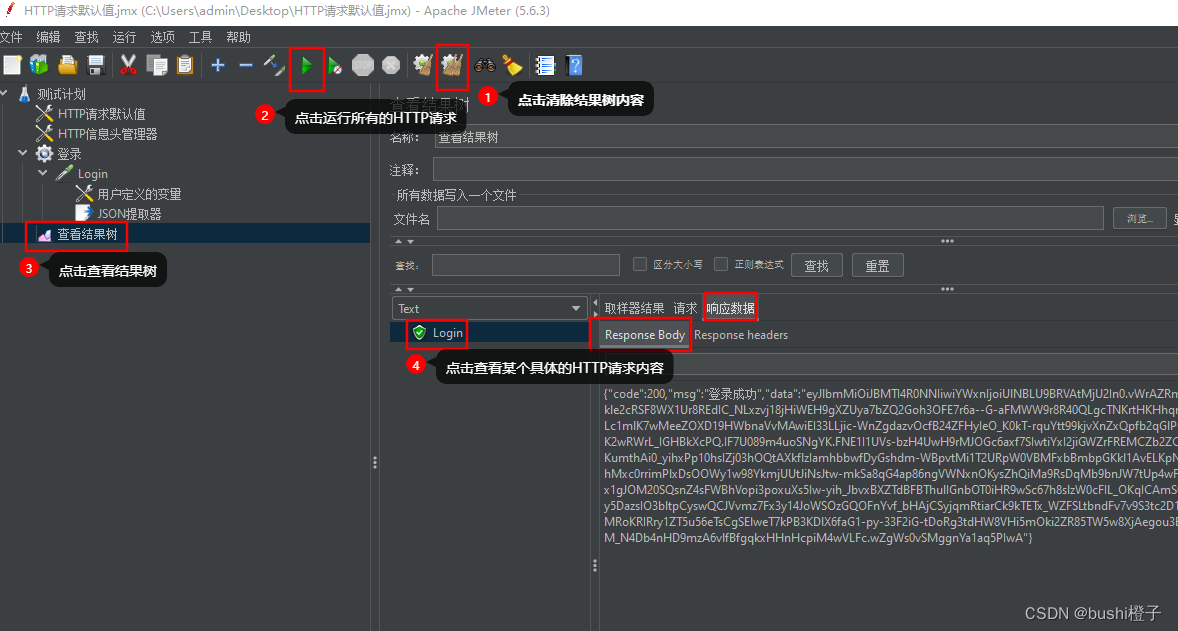
Task: Click the 查找 search button
Action: point(817,265)
